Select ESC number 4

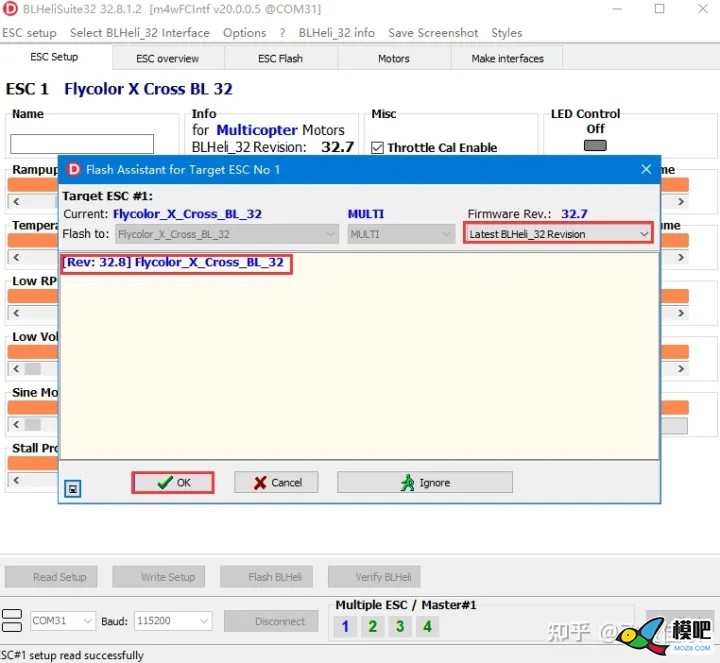[x=428, y=626]
